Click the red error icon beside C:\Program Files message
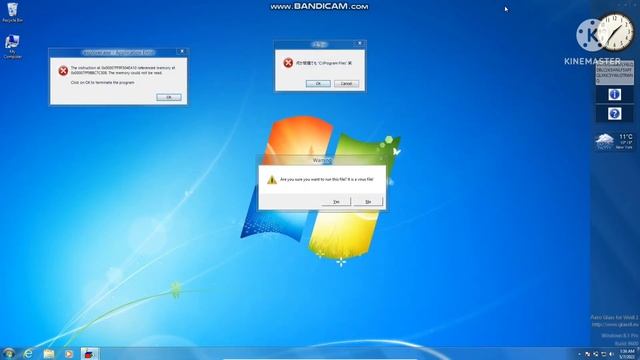The height and width of the screenshot is (360, 640). click(x=288, y=63)
